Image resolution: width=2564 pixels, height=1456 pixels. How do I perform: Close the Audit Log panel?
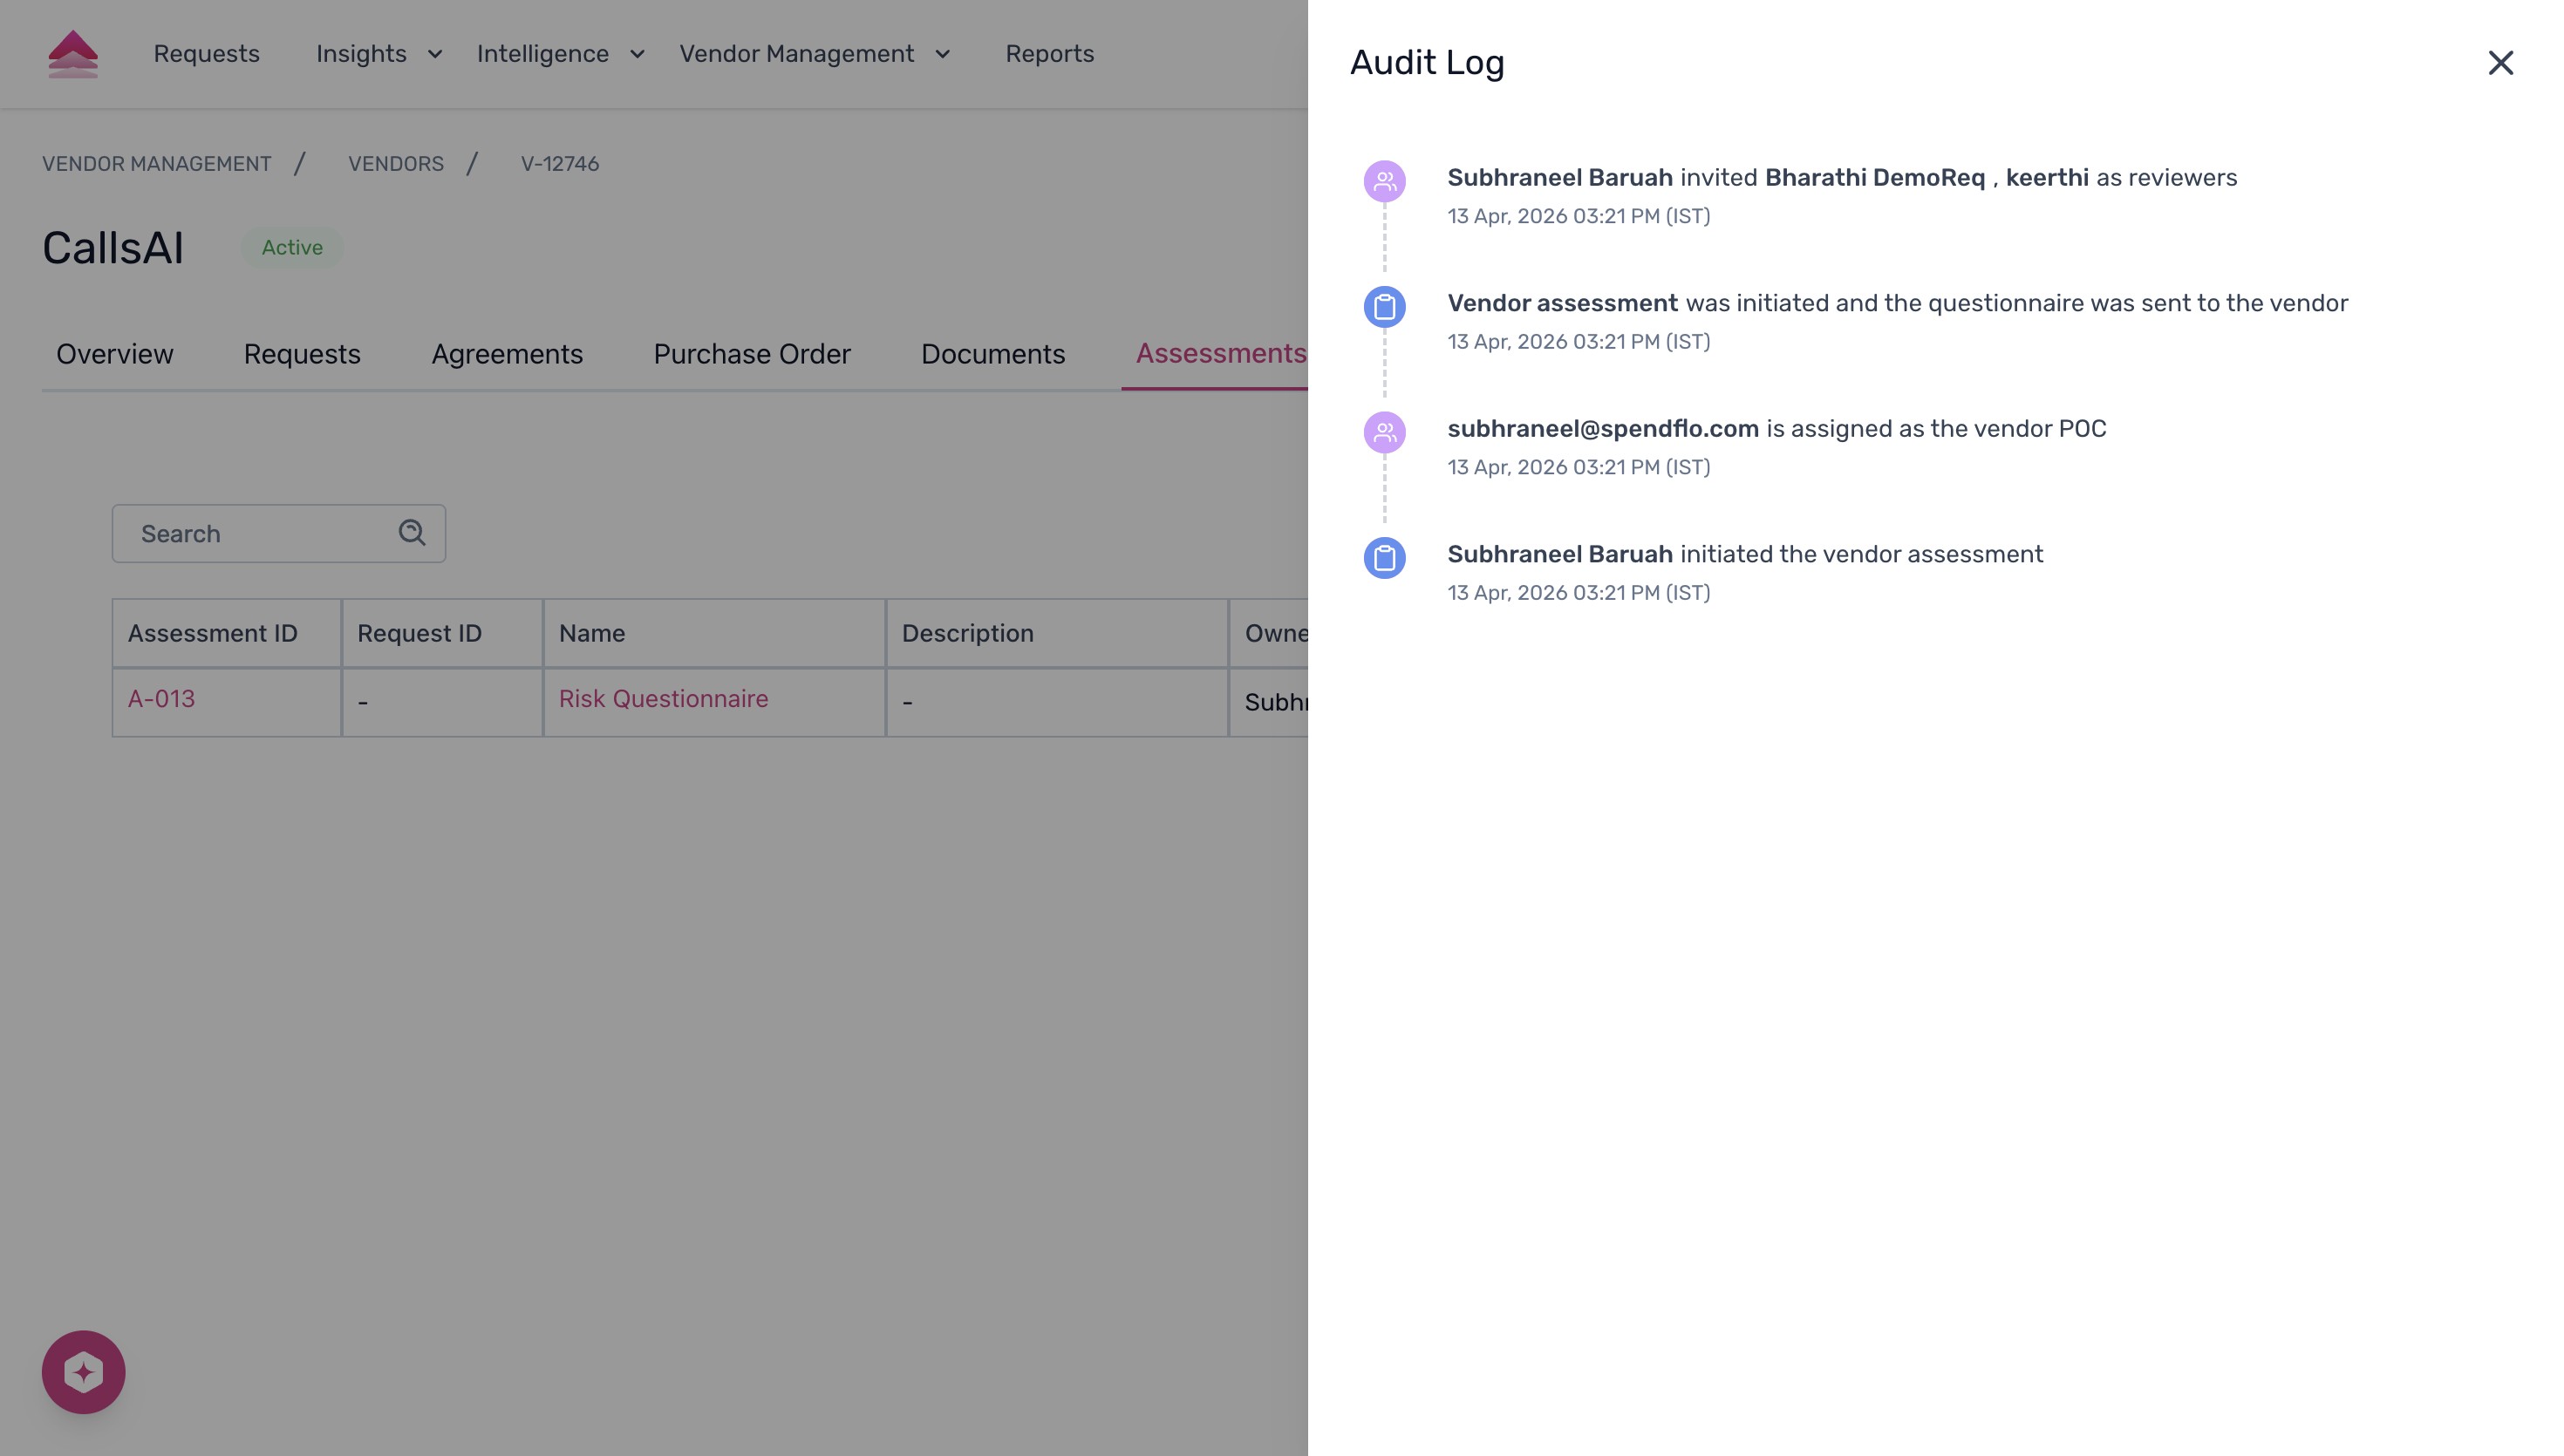(2501, 62)
